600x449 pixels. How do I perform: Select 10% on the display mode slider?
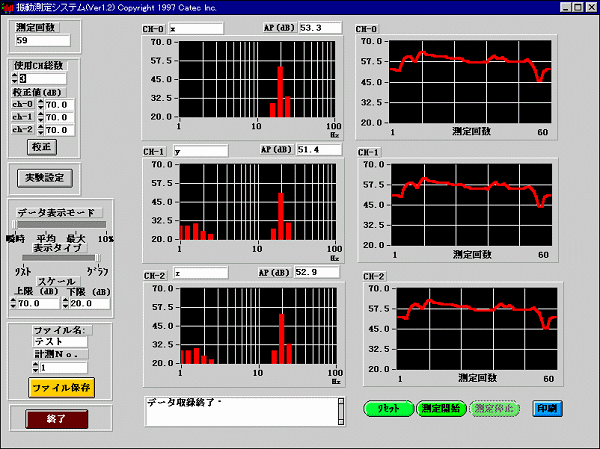106,239
